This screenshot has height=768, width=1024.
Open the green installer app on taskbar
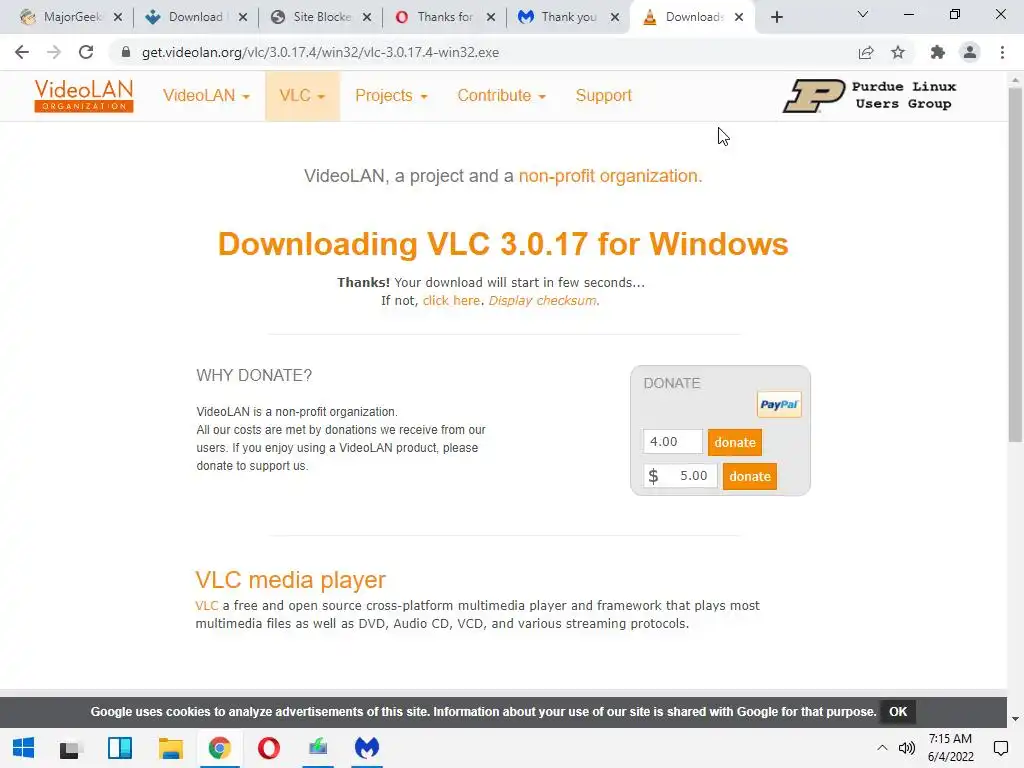click(318, 748)
